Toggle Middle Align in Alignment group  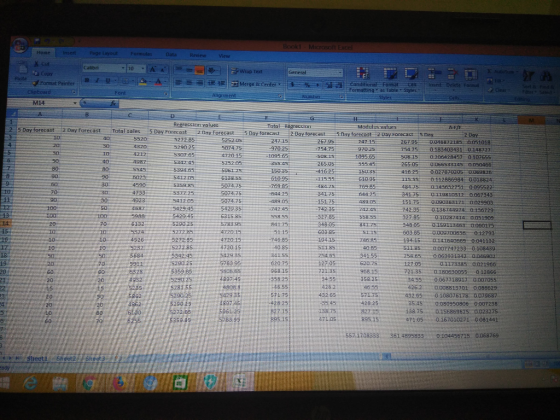(x=189, y=70)
